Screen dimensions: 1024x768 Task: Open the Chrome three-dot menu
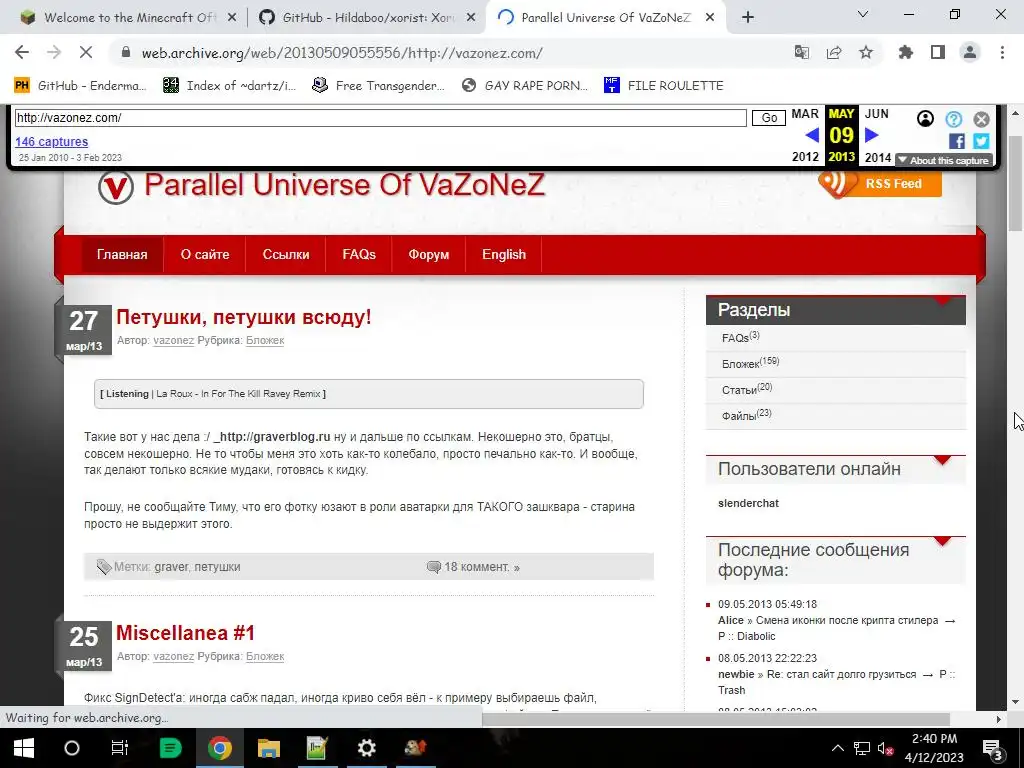pos(1002,52)
